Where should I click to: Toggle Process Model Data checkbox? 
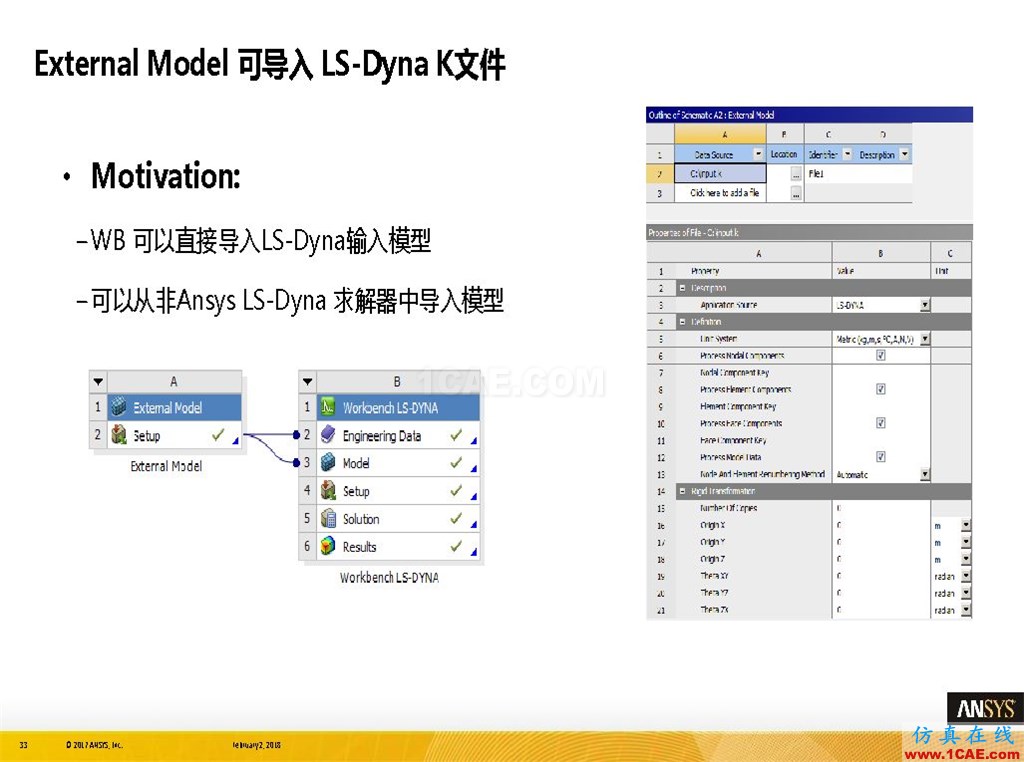[x=880, y=457]
